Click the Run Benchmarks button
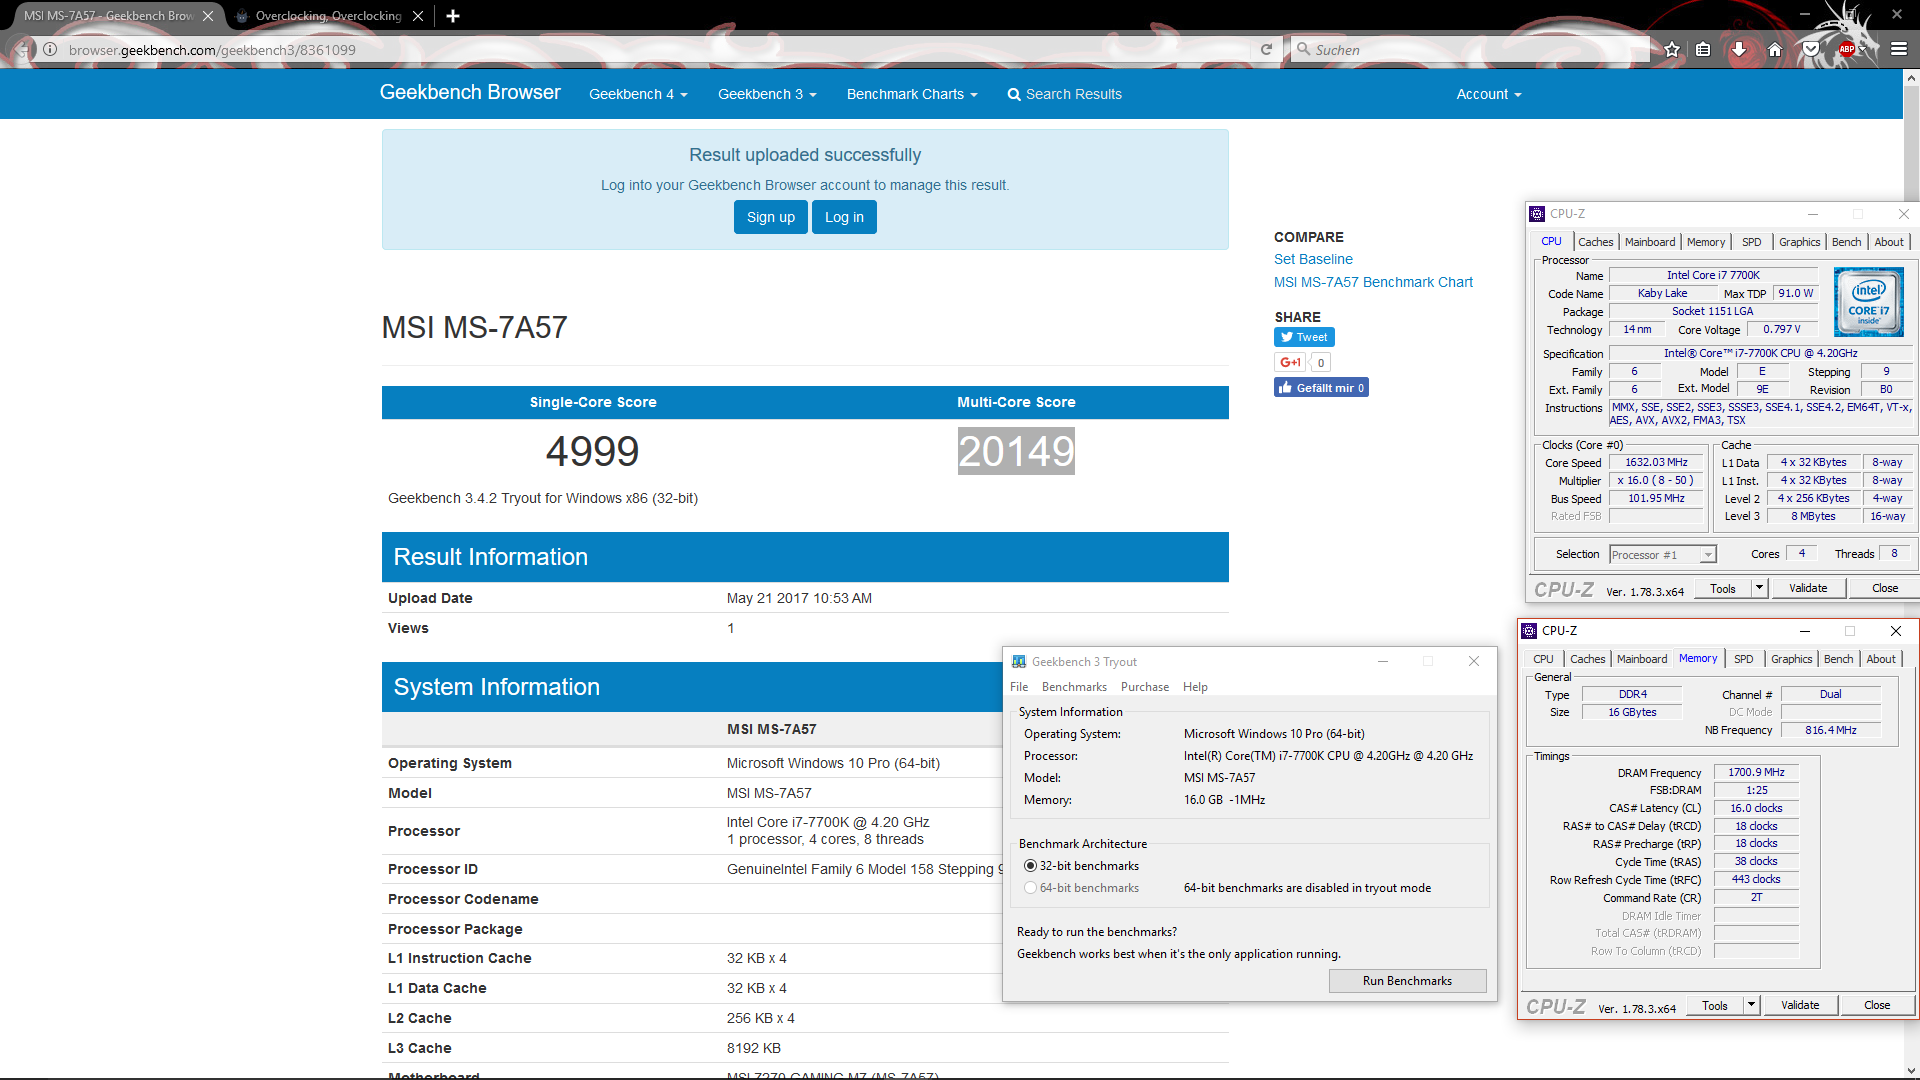 tap(1407, 981)
